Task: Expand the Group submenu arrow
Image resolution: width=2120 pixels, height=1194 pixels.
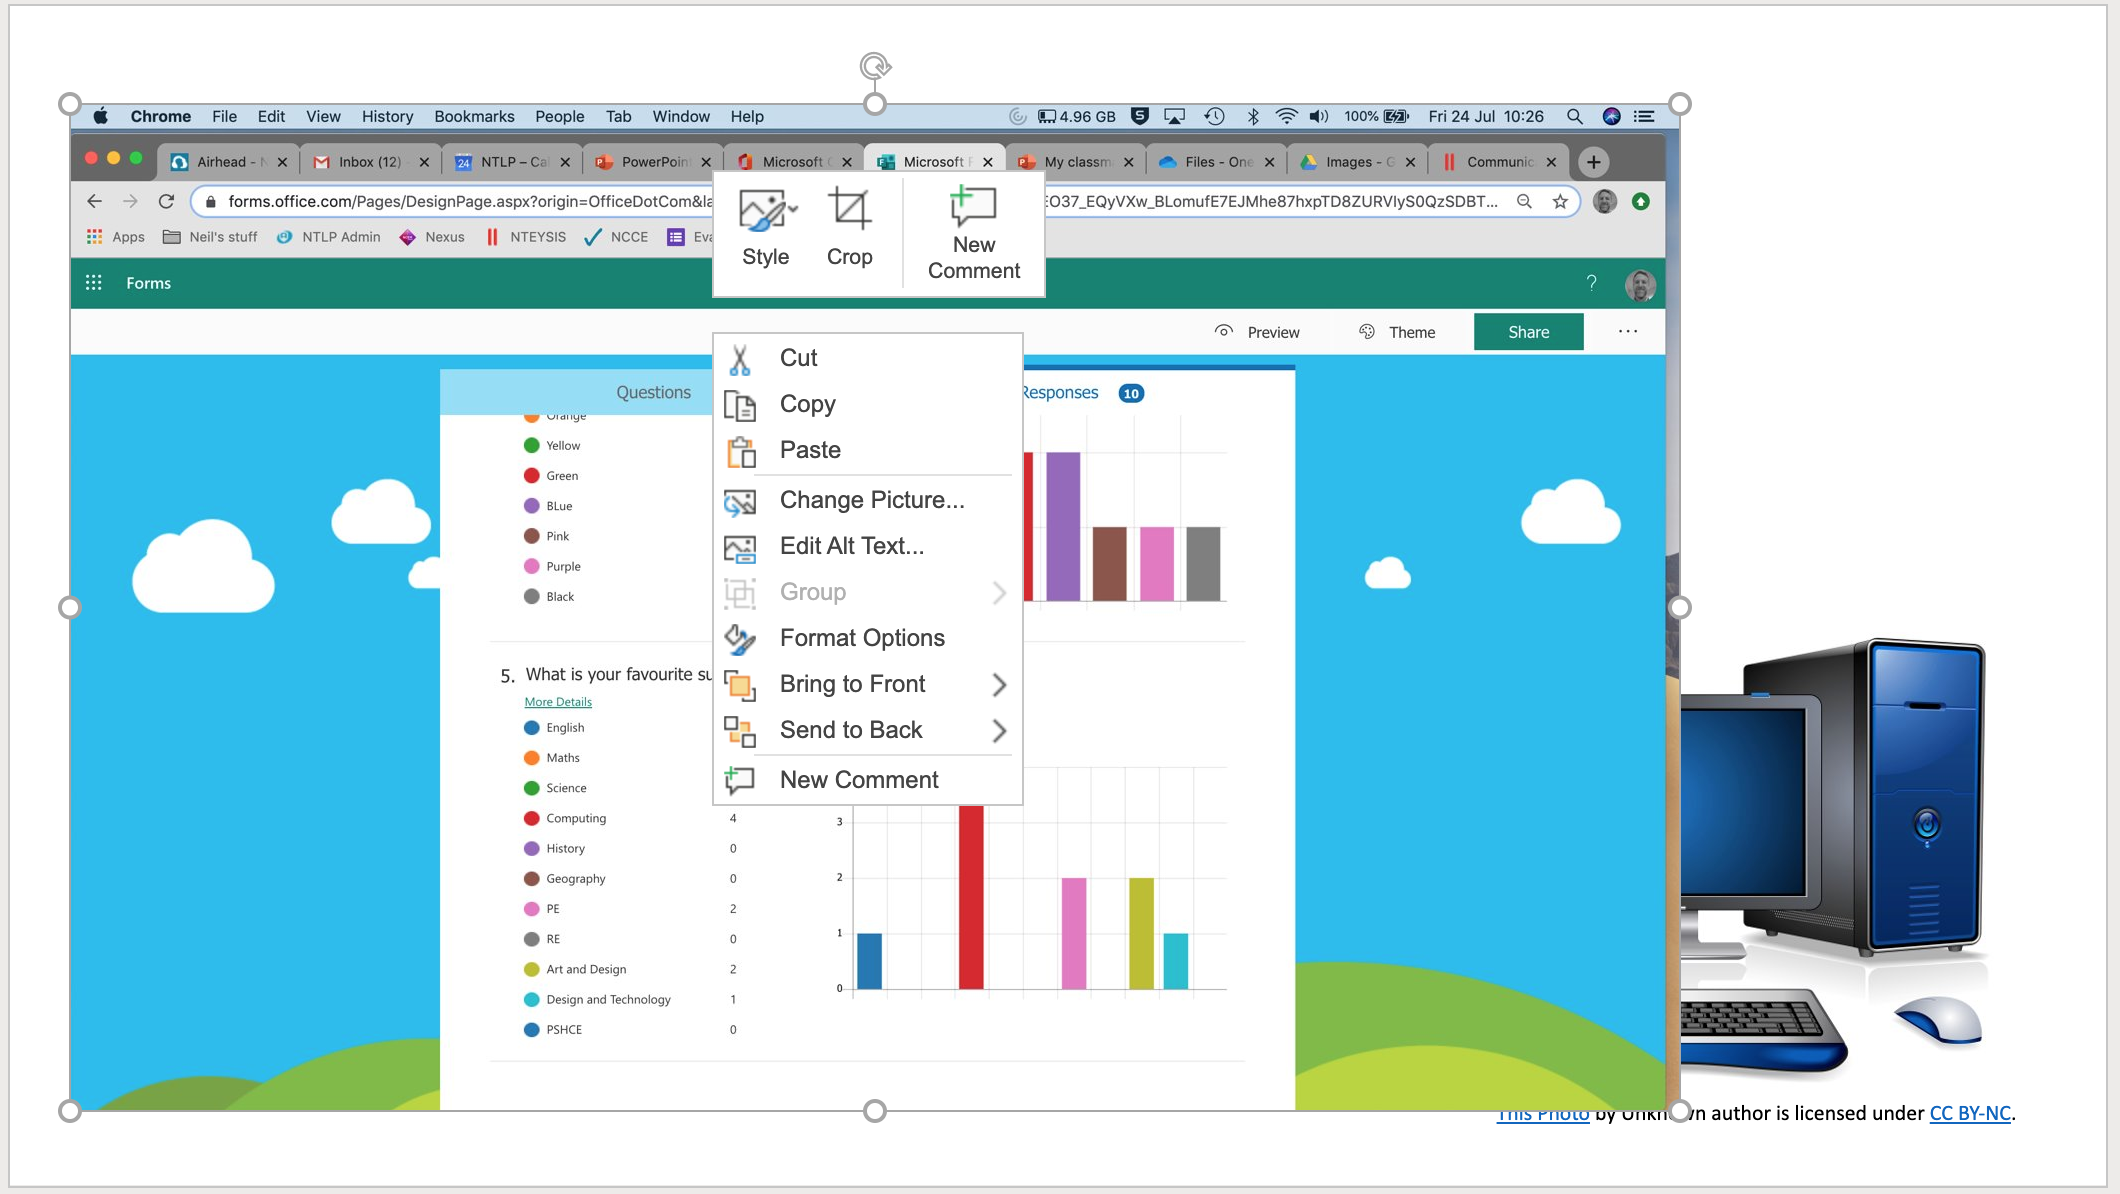Action: point(998,593)
